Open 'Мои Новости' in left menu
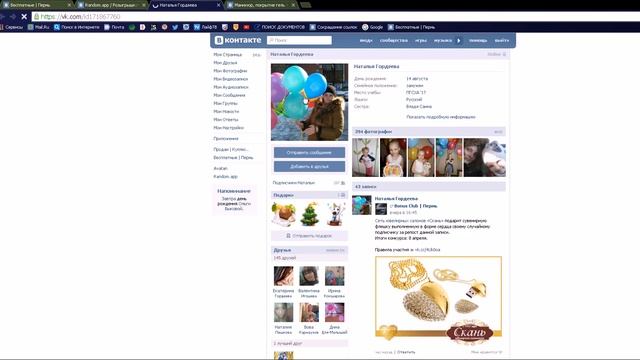640x360 pixels. pos(226,112)
